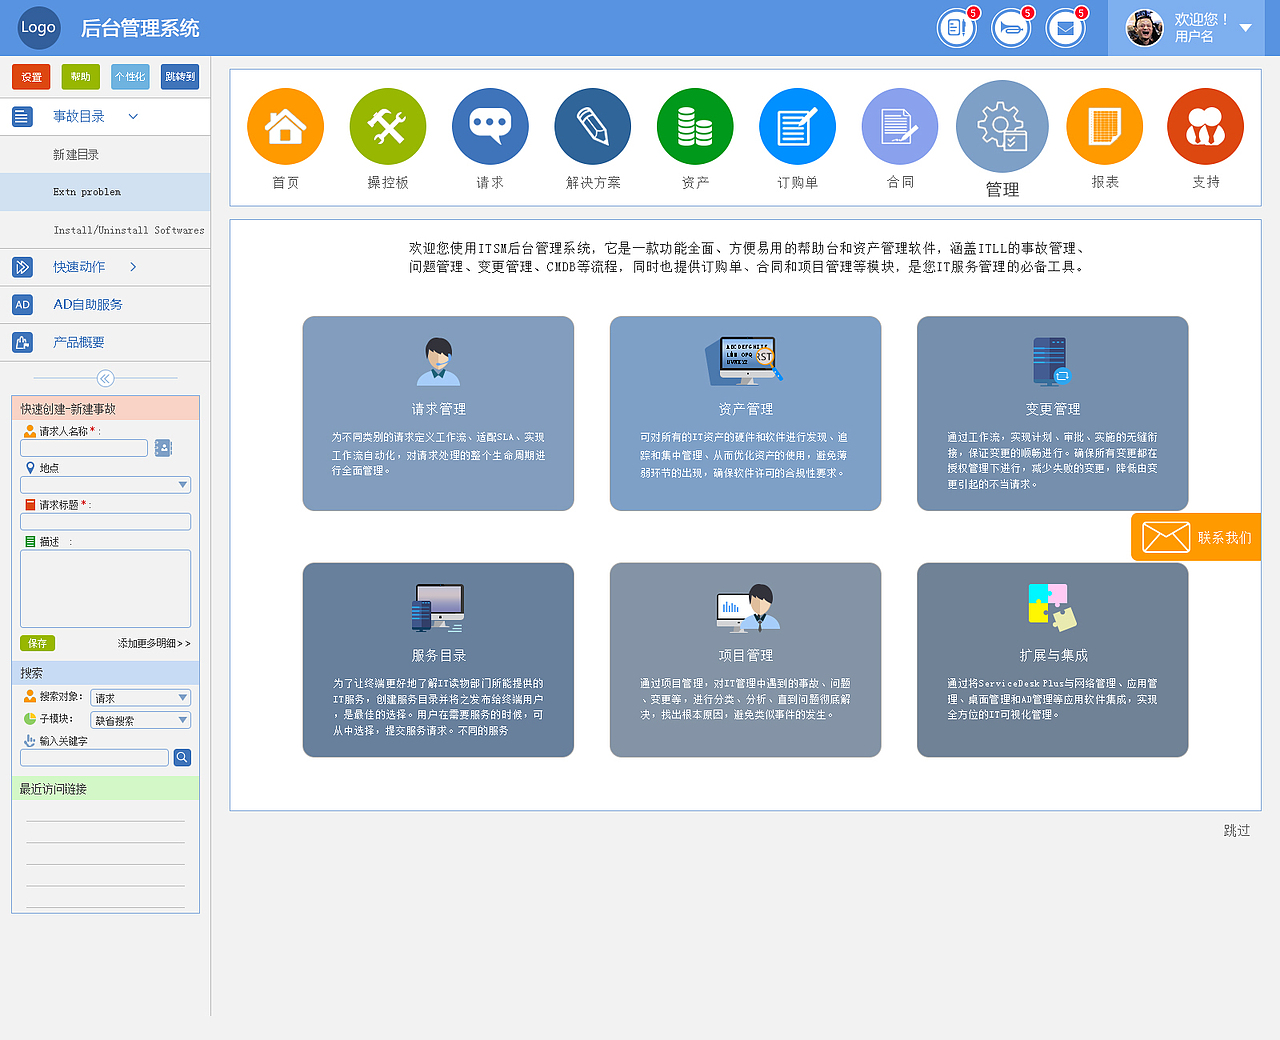This screenshot has width=1280, height=1040.
Task: Open the mail messages icon in header
Action: point(1065,28)
